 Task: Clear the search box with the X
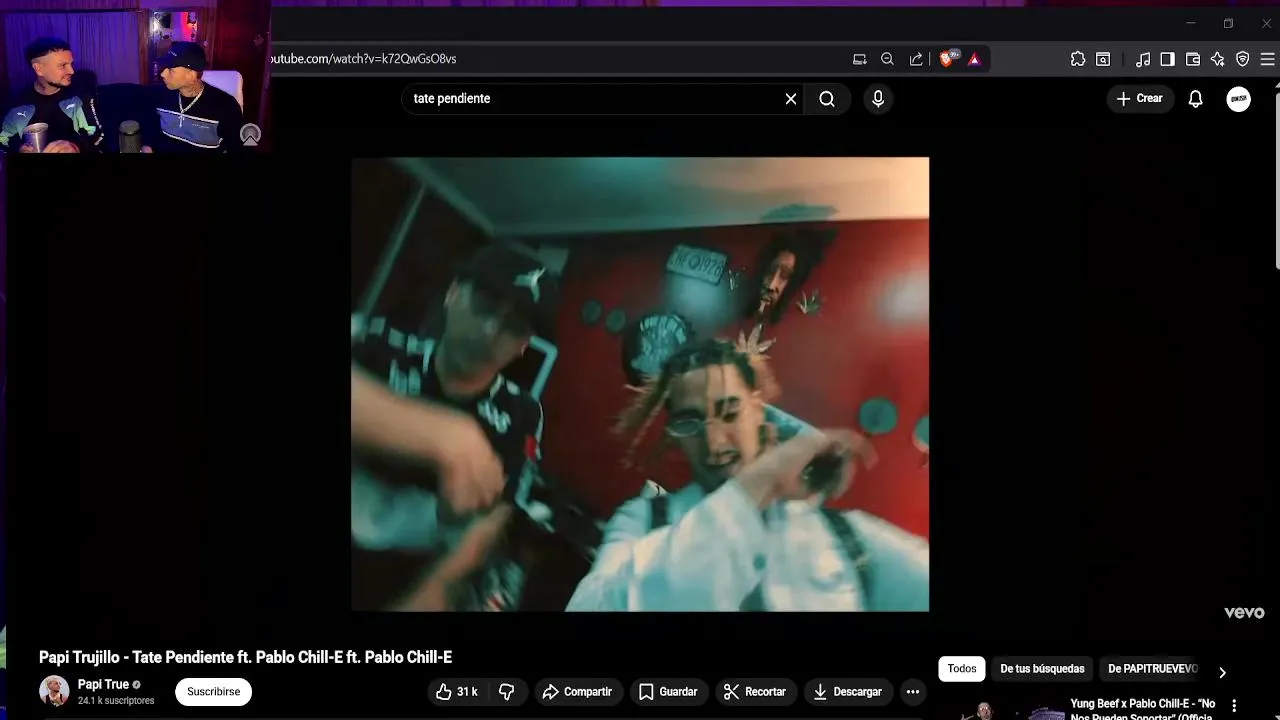[791, 99]
